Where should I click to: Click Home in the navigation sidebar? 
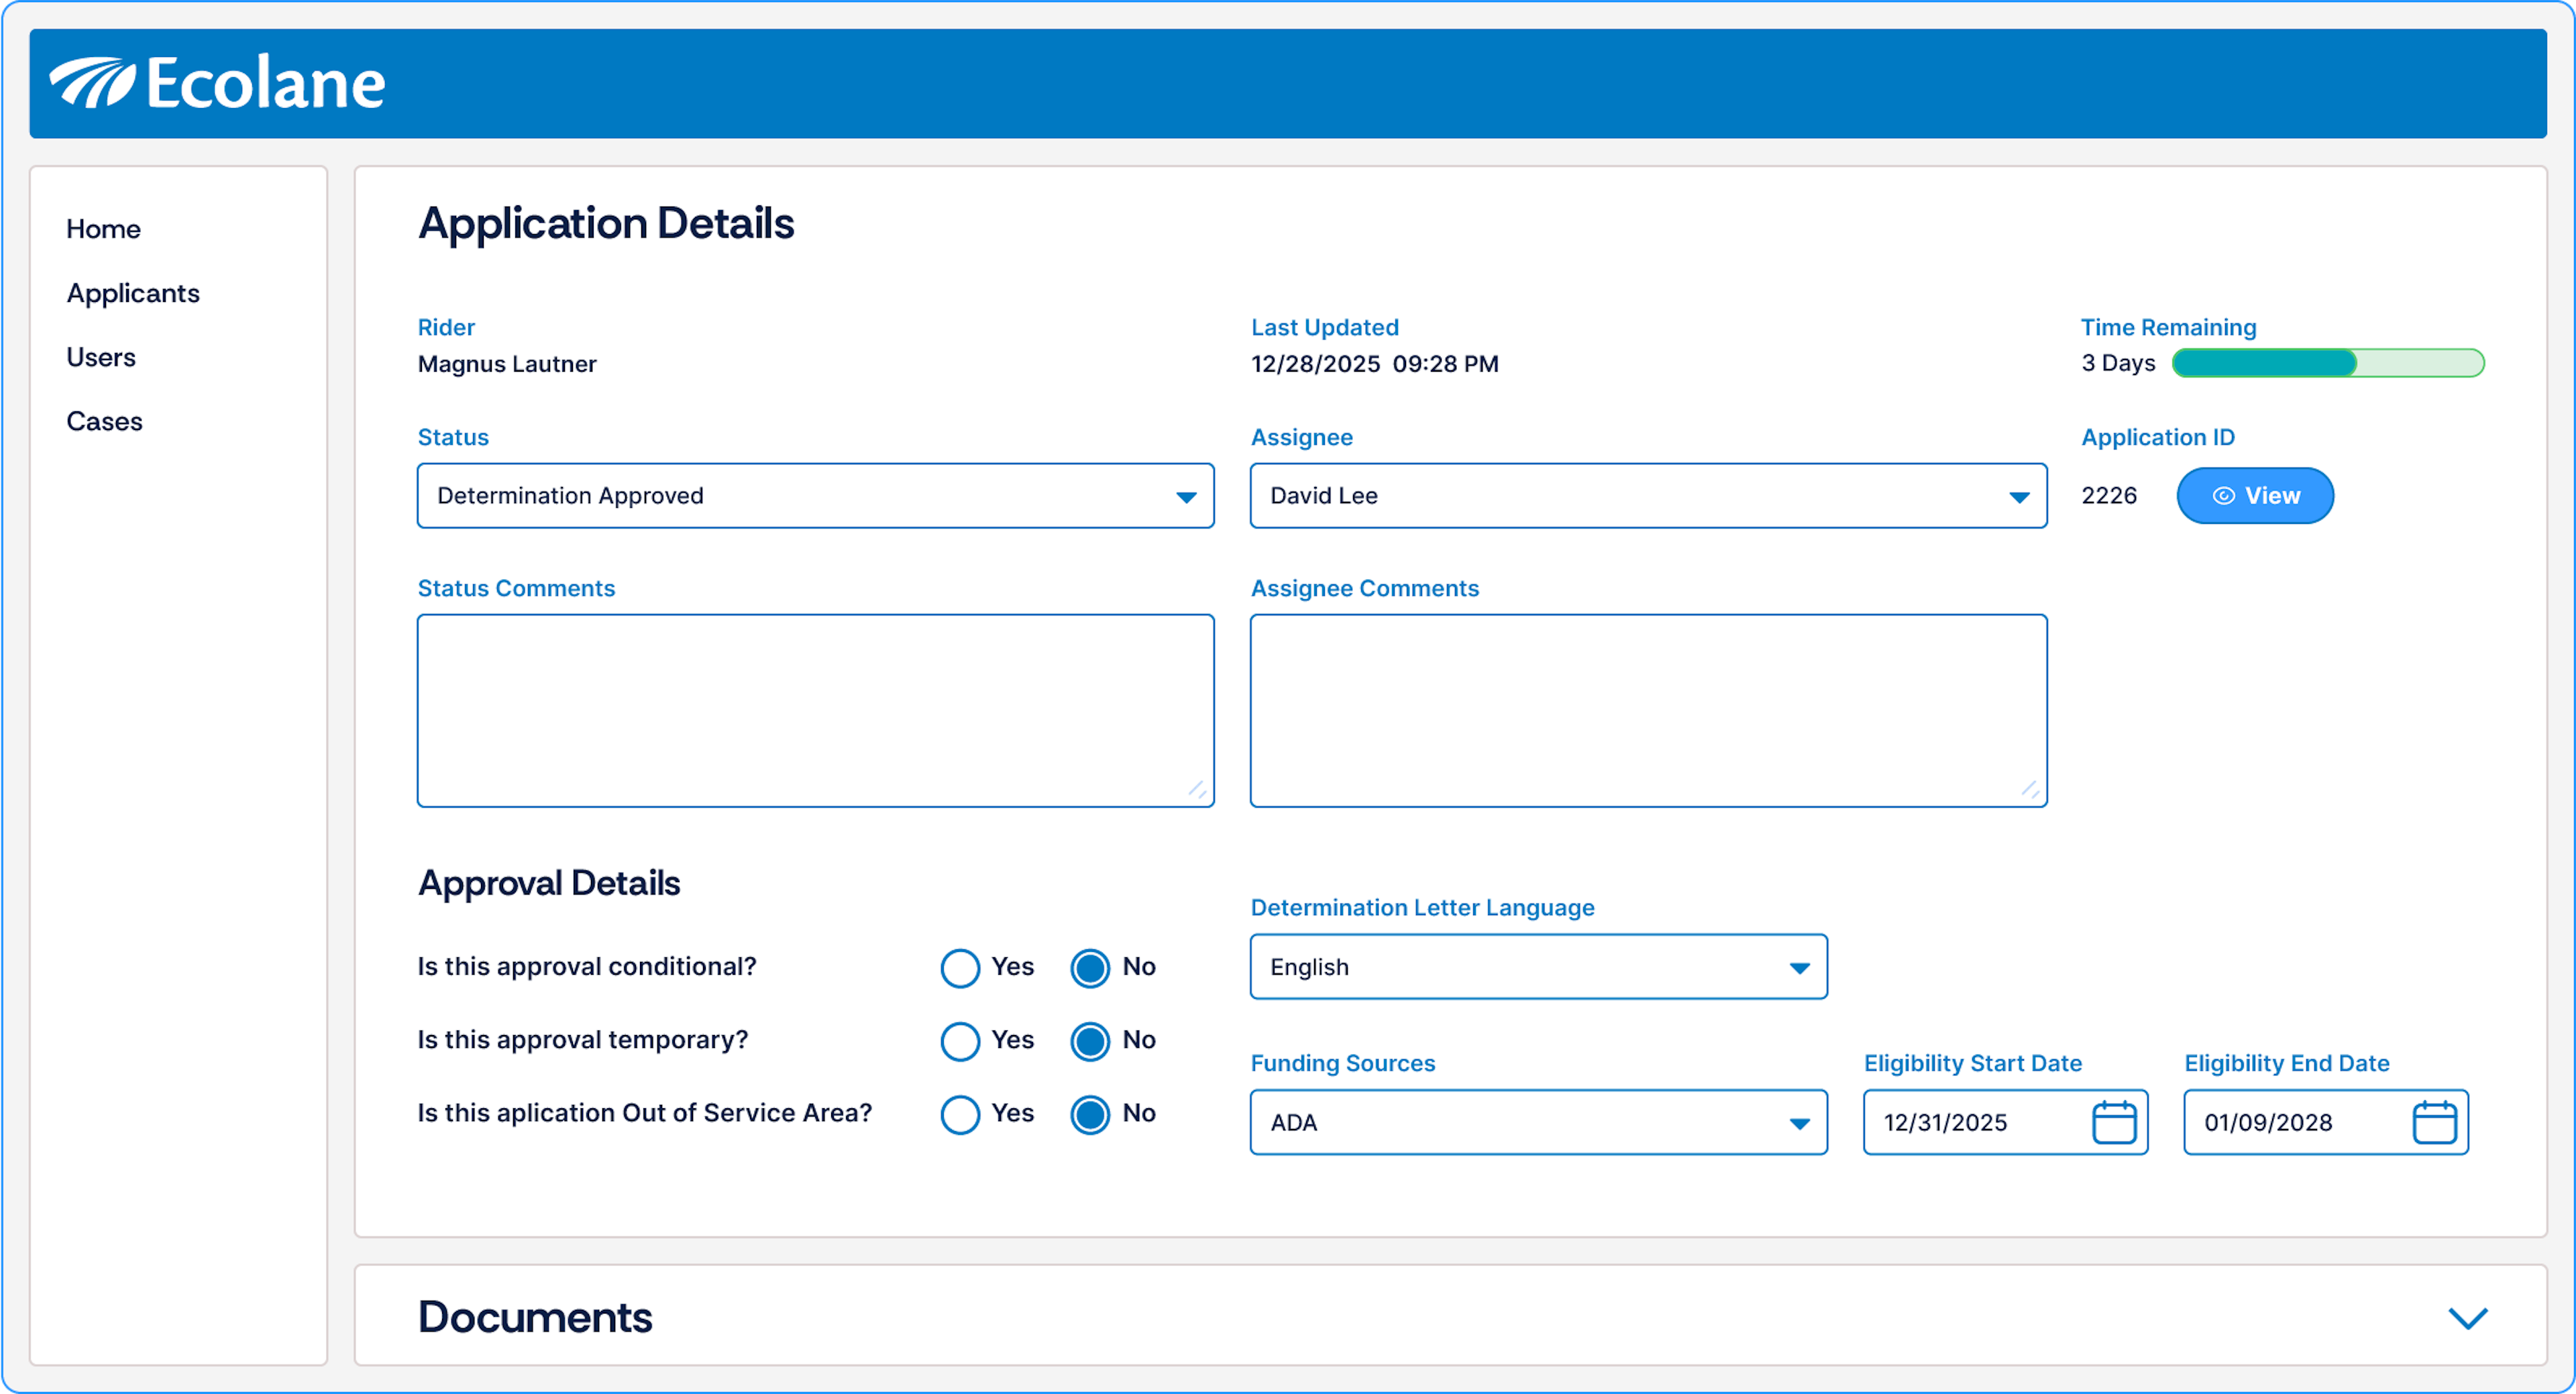point(103,228)
